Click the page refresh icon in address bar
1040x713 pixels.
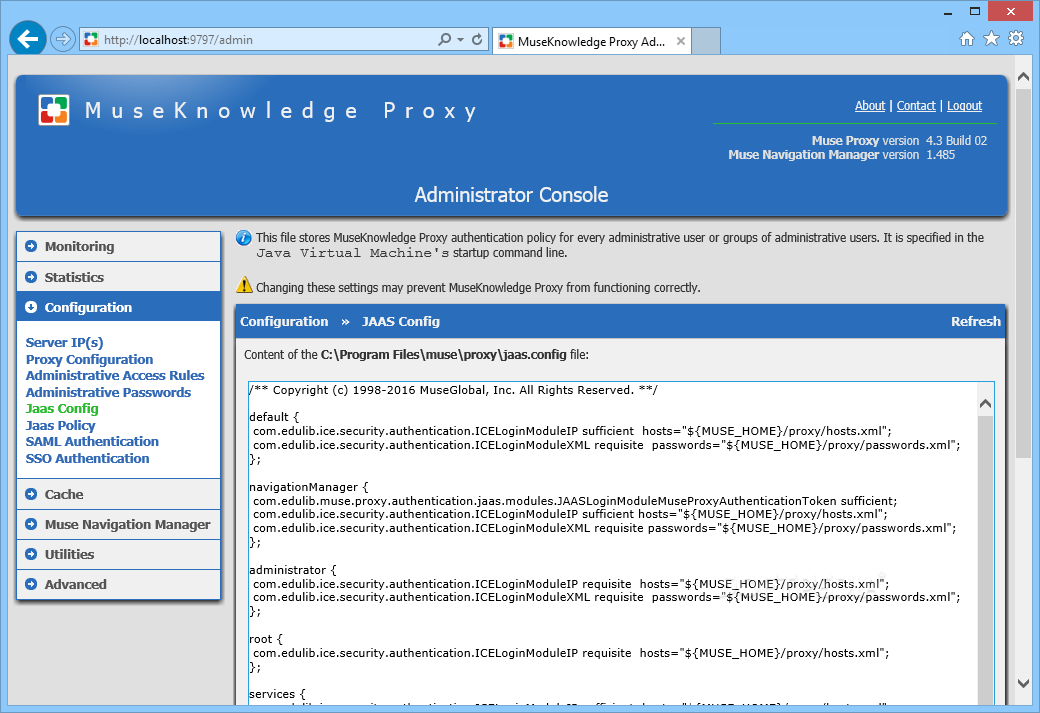[x=477, y=39]
